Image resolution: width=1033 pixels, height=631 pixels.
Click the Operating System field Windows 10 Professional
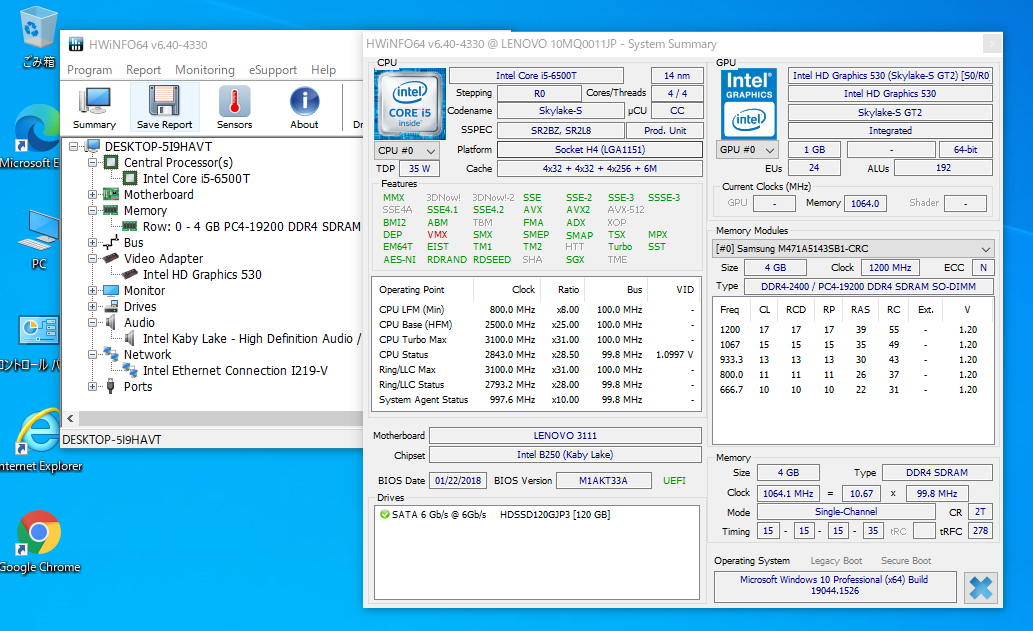click(835, 586)
